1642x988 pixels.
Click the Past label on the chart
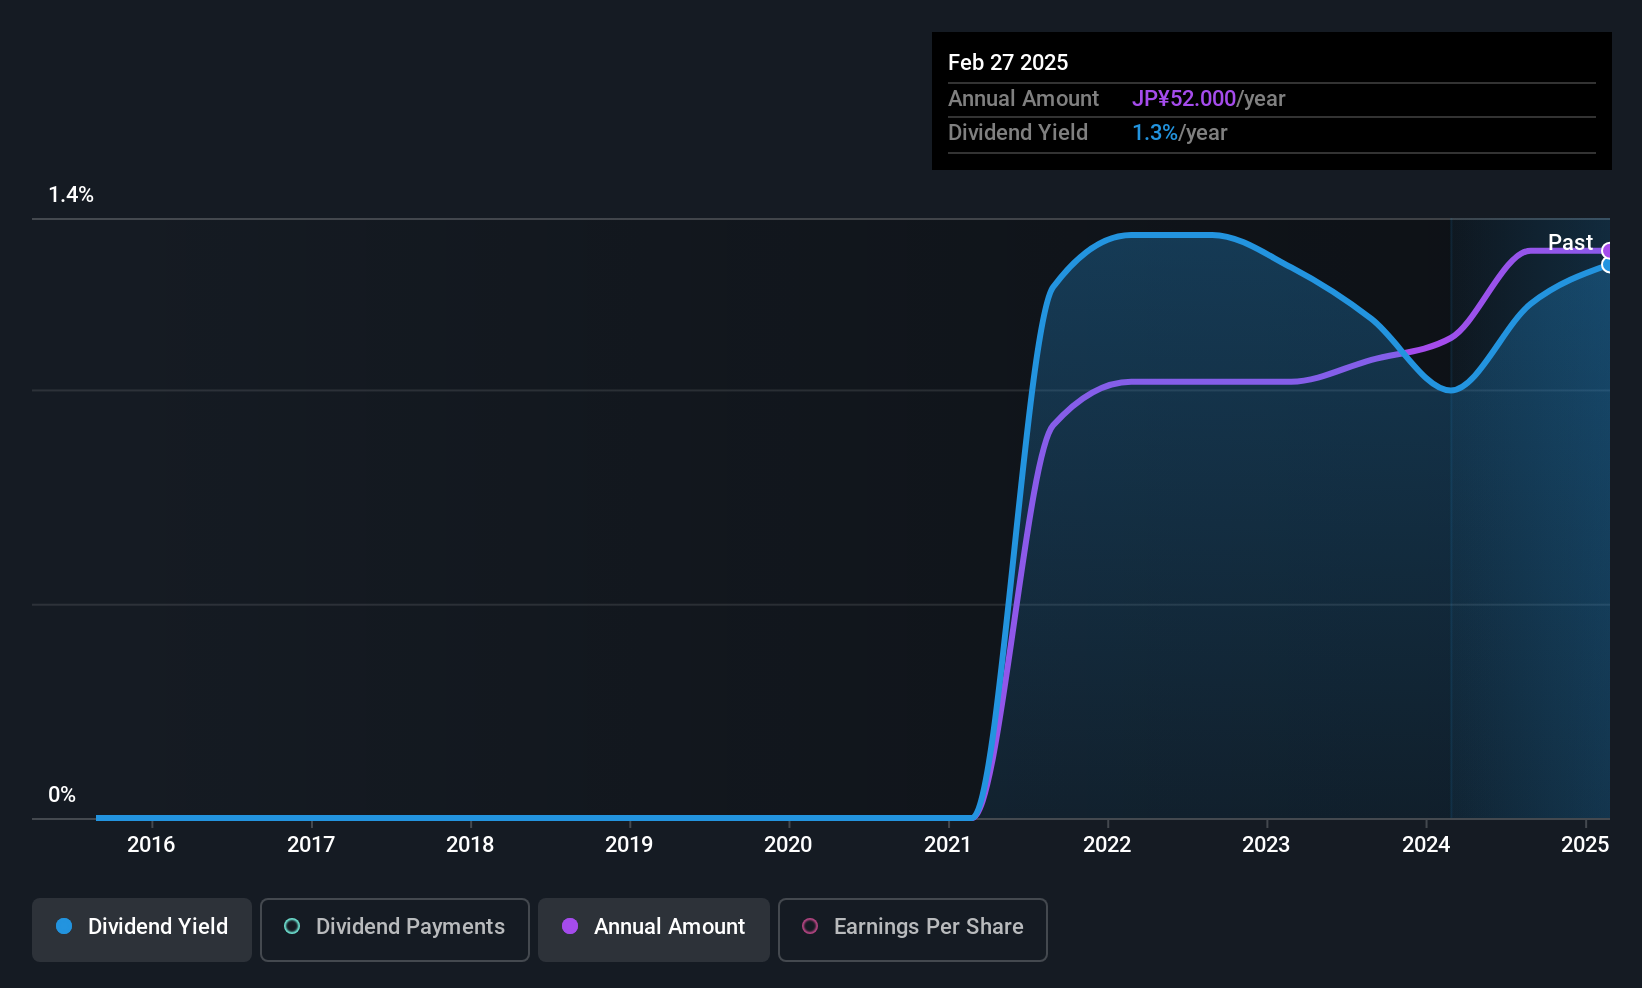[1570, 242]
